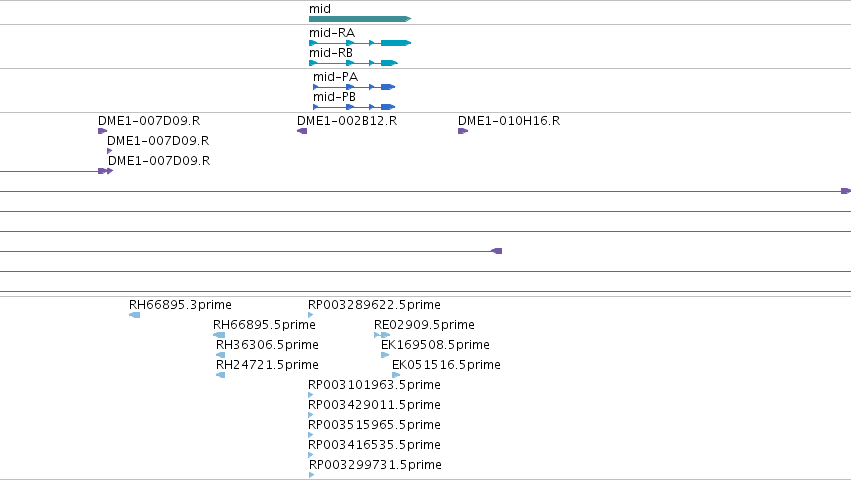The height and width of the screenshot is (480, 851).
Task: Open the RP003289622.5prime feature label
Action: pyautogui.click(x=374, y=305)
